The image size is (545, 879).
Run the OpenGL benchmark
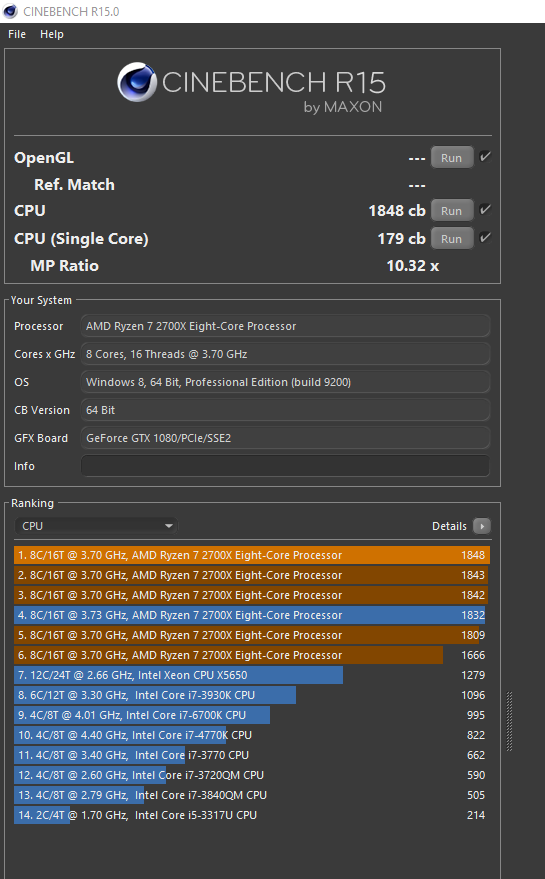click(x=451, y=158)
